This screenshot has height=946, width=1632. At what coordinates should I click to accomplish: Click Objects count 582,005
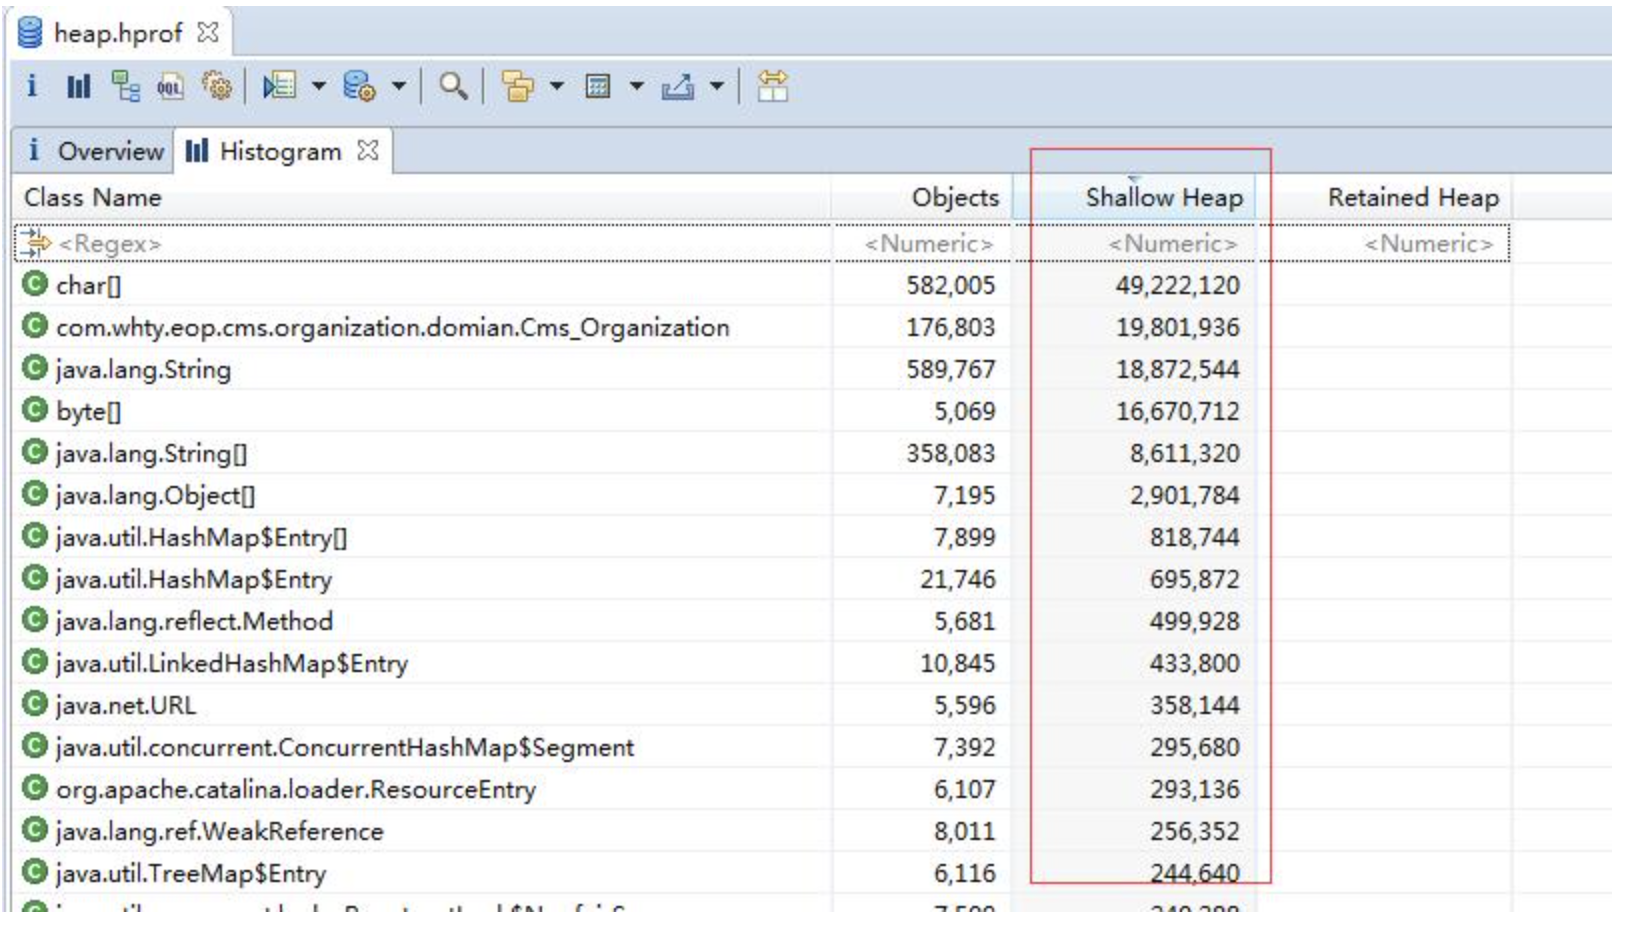click(951, 285)
